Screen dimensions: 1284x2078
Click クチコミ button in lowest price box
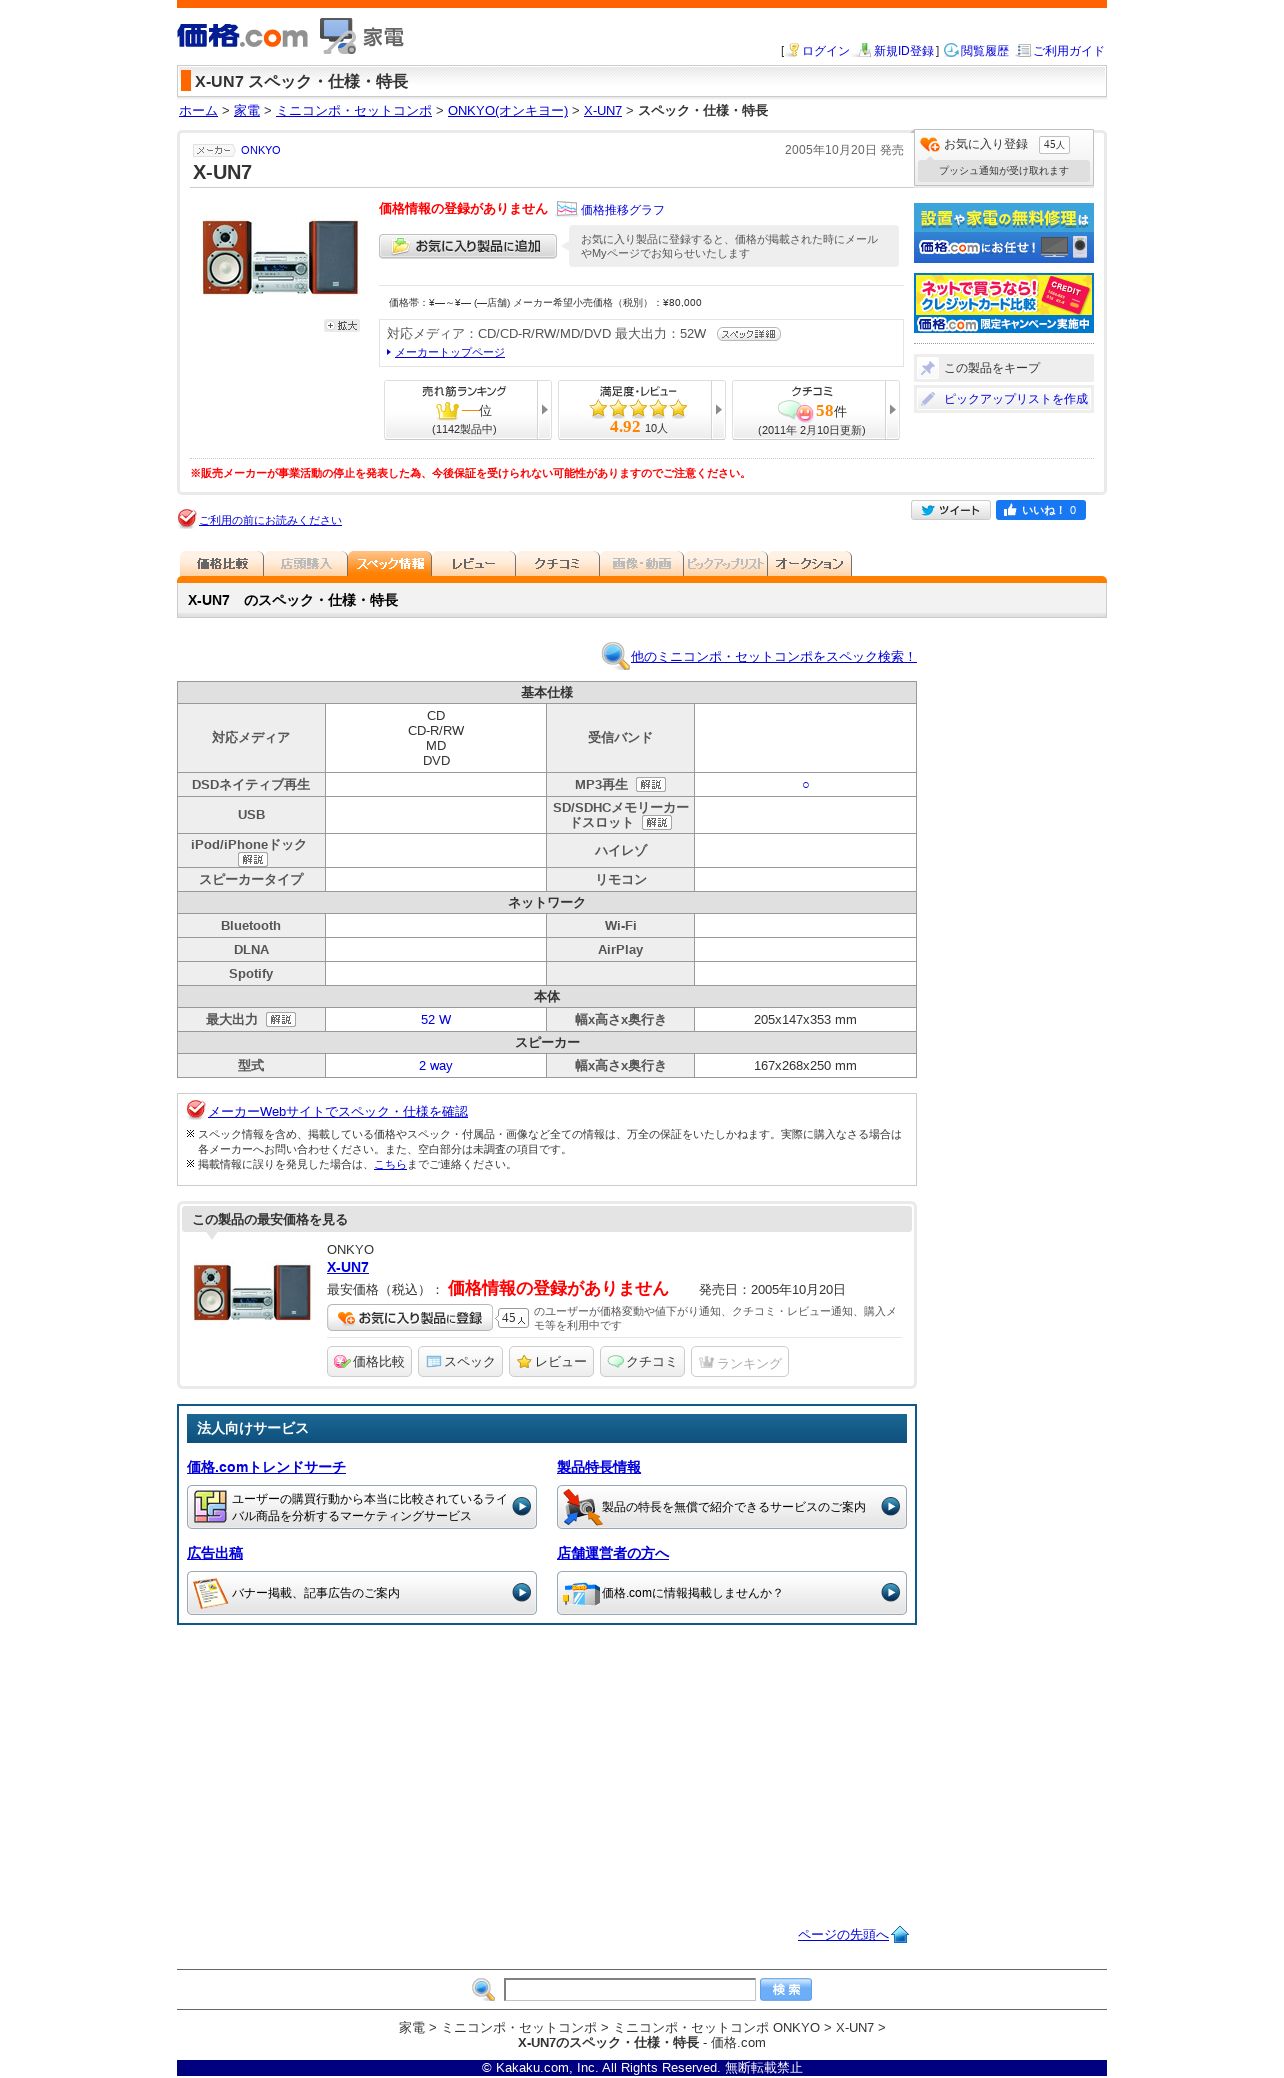click(x=642, y=1362)
